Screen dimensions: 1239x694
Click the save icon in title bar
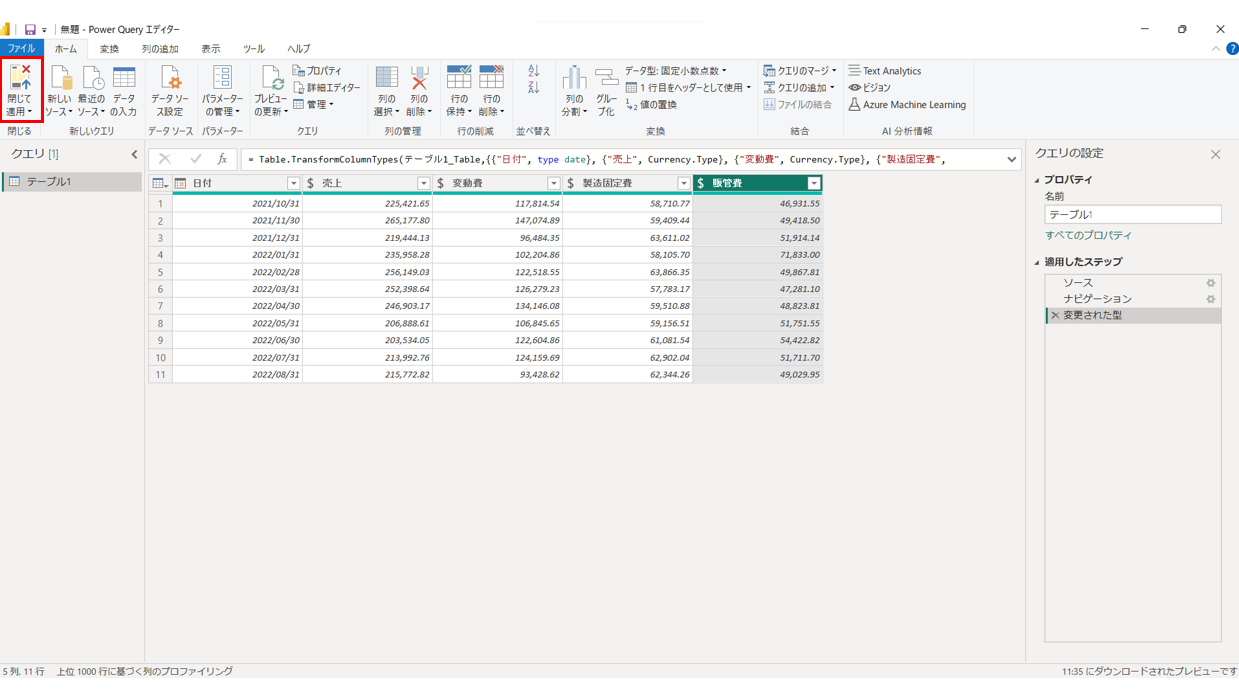(x=30, y=30)
